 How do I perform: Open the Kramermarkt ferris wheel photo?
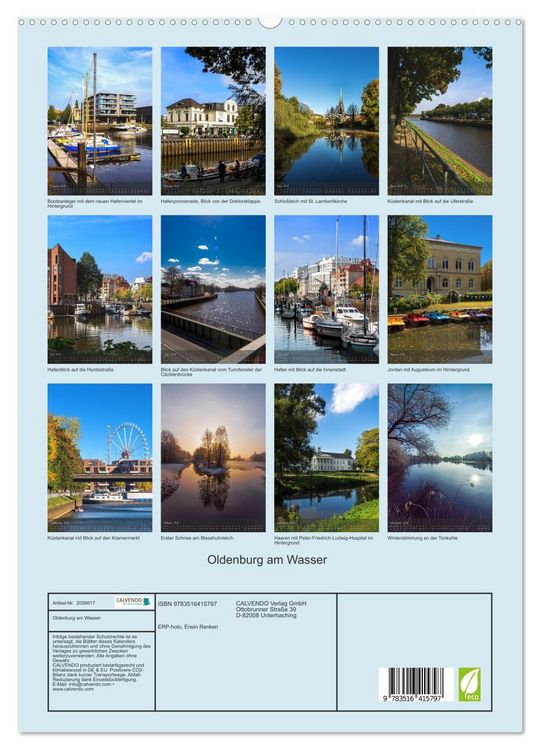(100, 458)
